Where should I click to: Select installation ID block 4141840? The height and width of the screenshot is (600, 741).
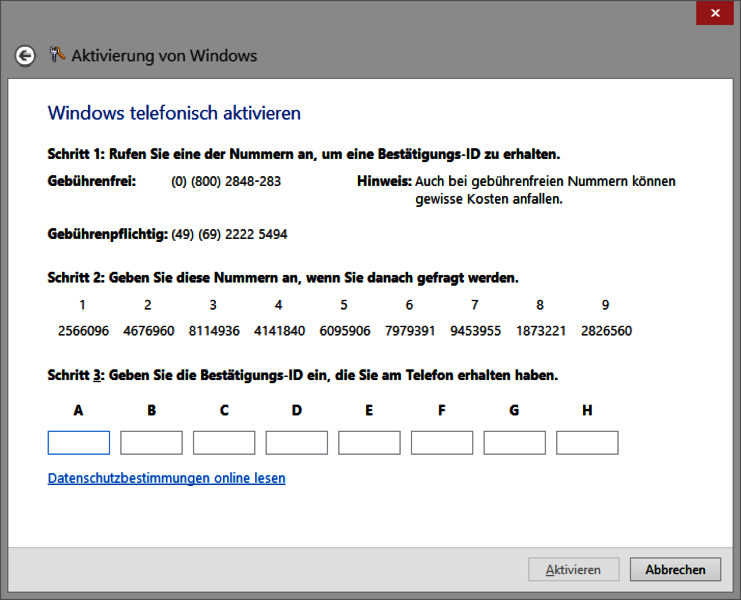click(279, 331)
